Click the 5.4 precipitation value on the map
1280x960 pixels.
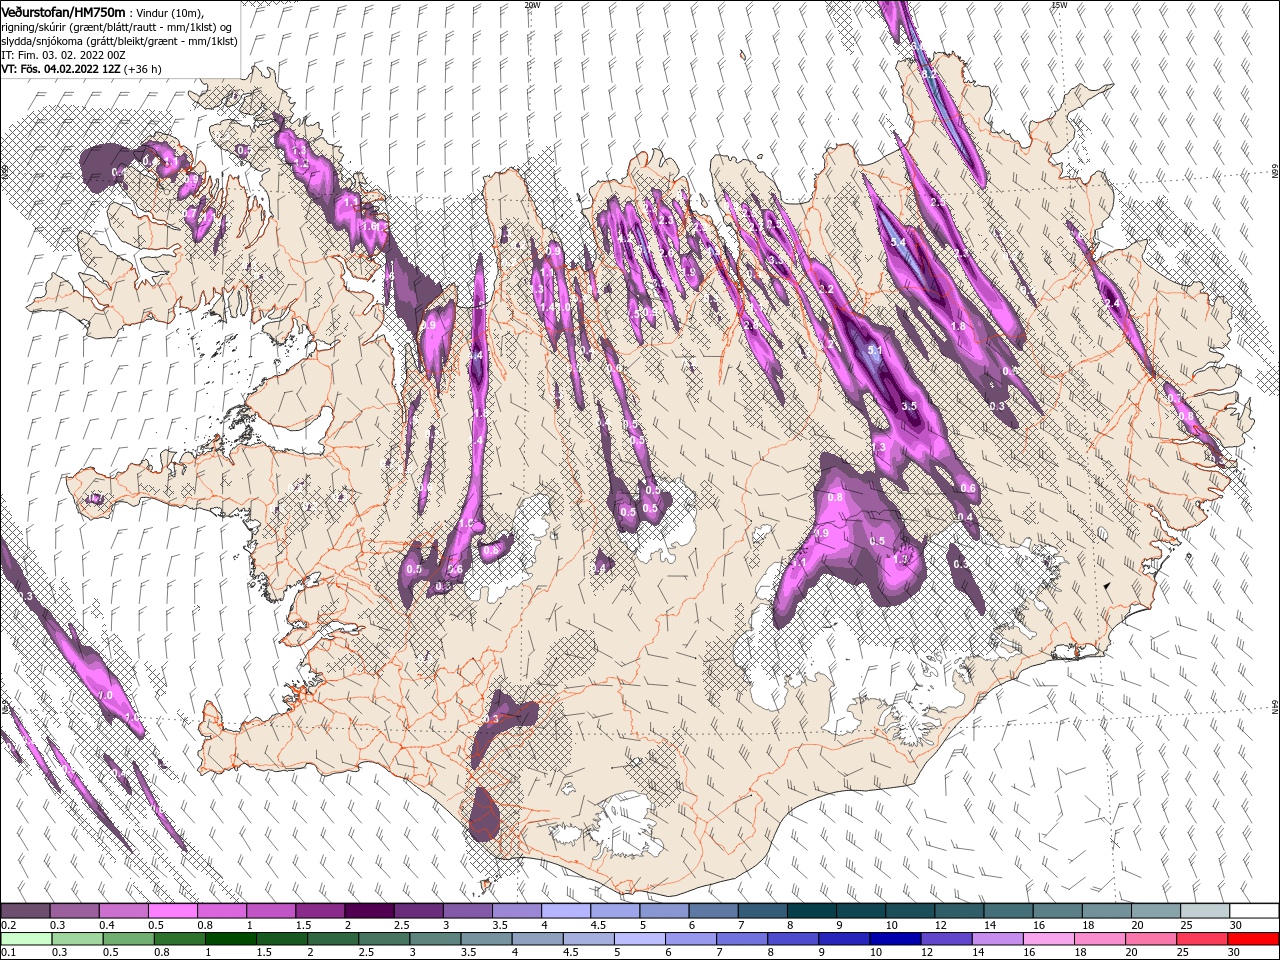(x=898, y=242)
